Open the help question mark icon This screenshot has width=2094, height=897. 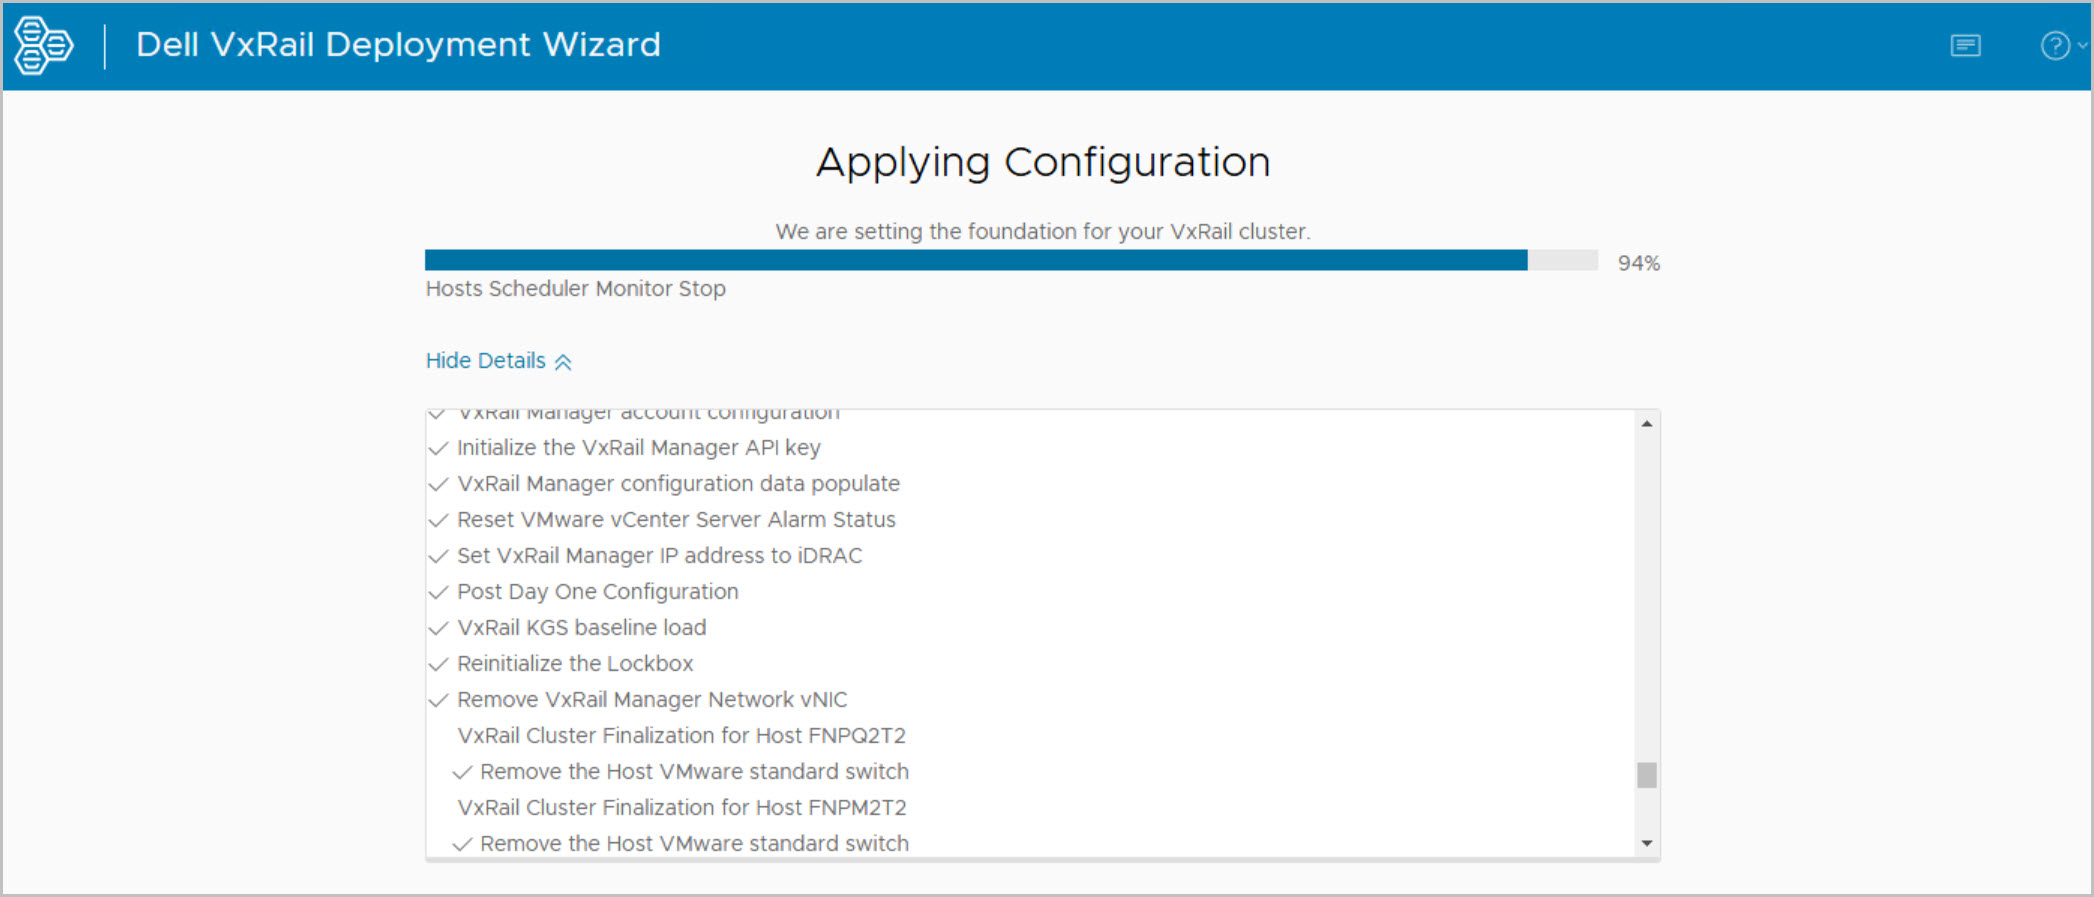[x=2054, y=46]
